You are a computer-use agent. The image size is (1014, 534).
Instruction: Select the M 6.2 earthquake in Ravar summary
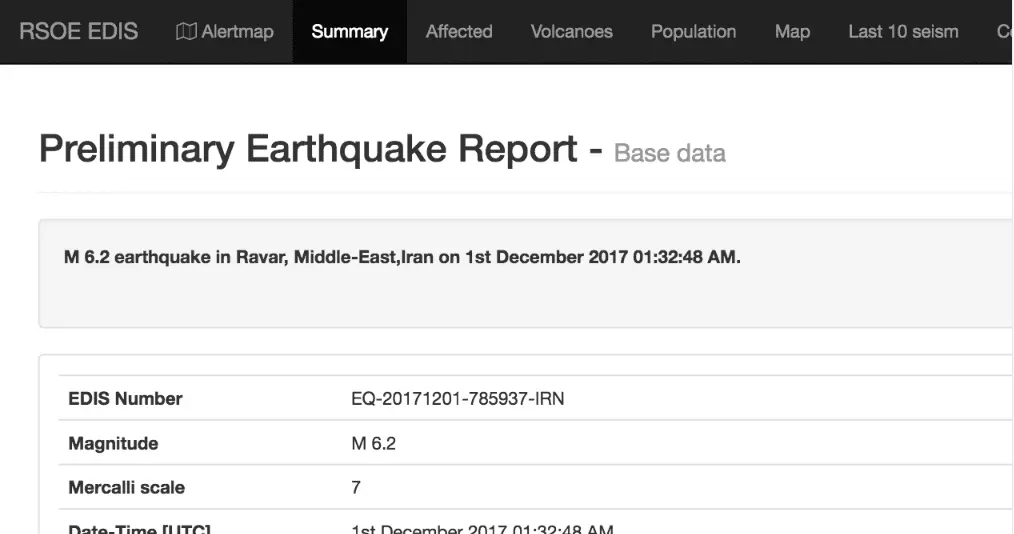click(x=402, y=257)
